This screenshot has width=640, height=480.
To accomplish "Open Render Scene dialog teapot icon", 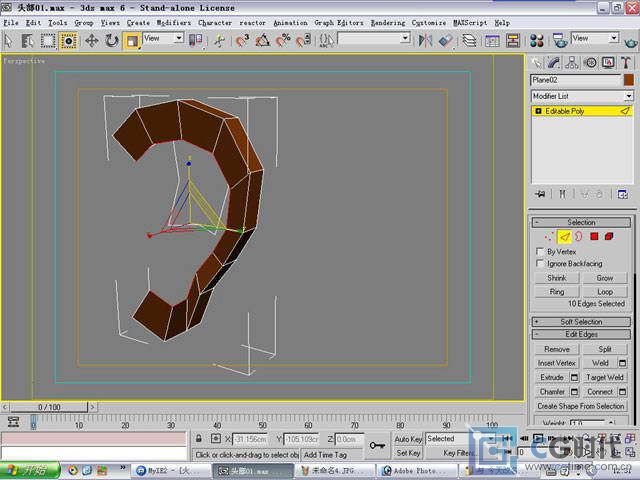I will click(560, 40).
